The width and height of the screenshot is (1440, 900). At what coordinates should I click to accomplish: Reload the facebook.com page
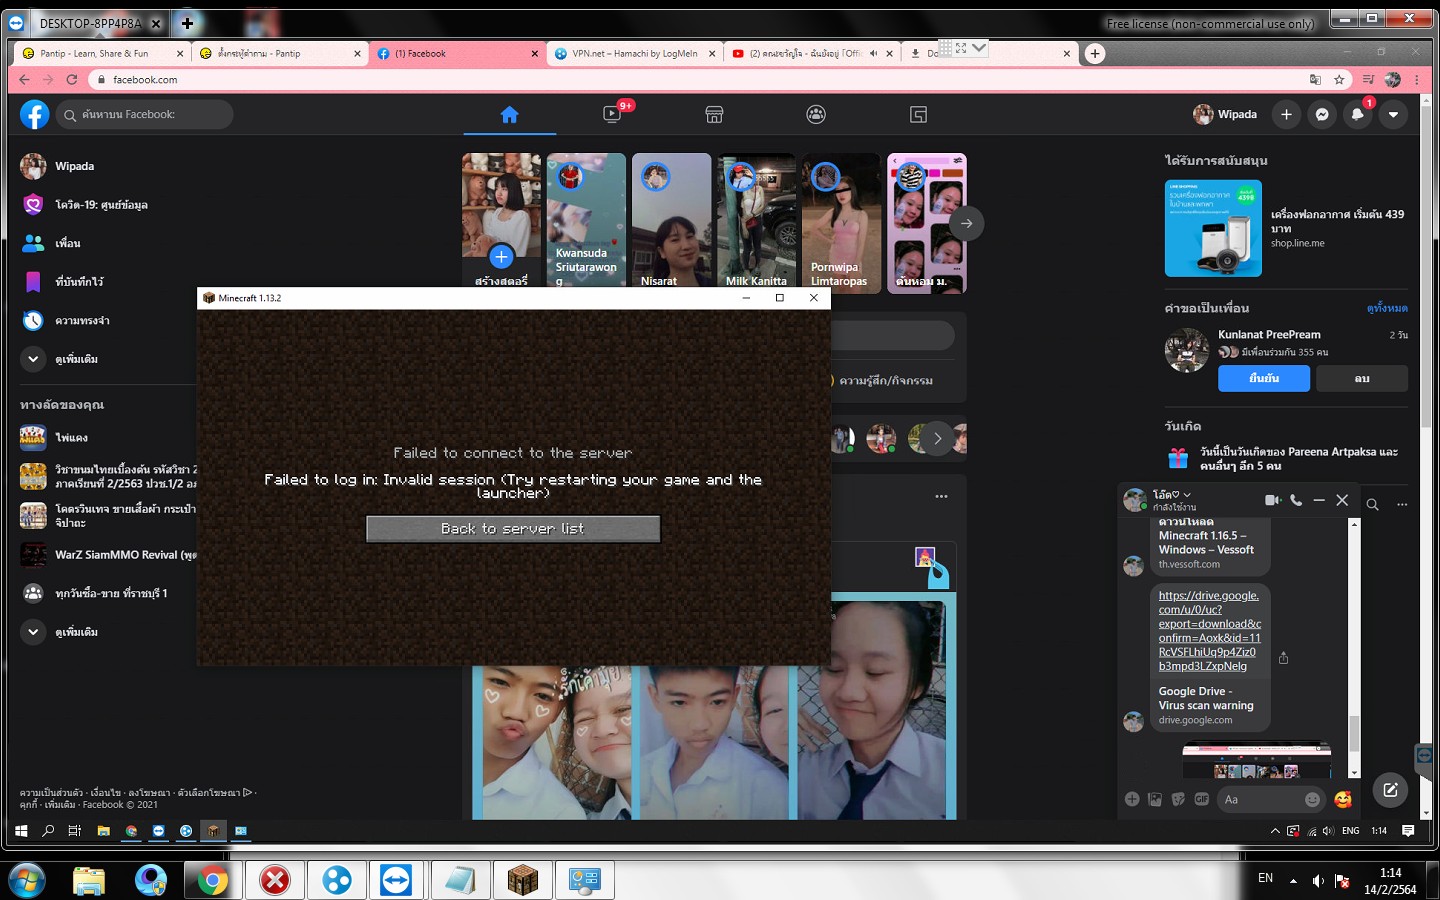[72, 79]
